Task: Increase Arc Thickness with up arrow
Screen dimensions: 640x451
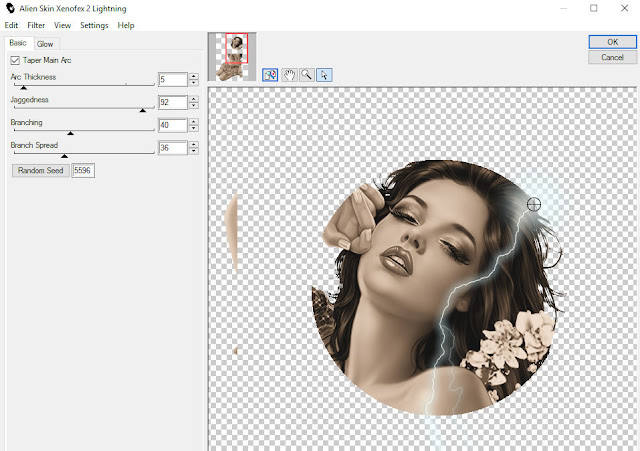Action: tap(194, 76)
